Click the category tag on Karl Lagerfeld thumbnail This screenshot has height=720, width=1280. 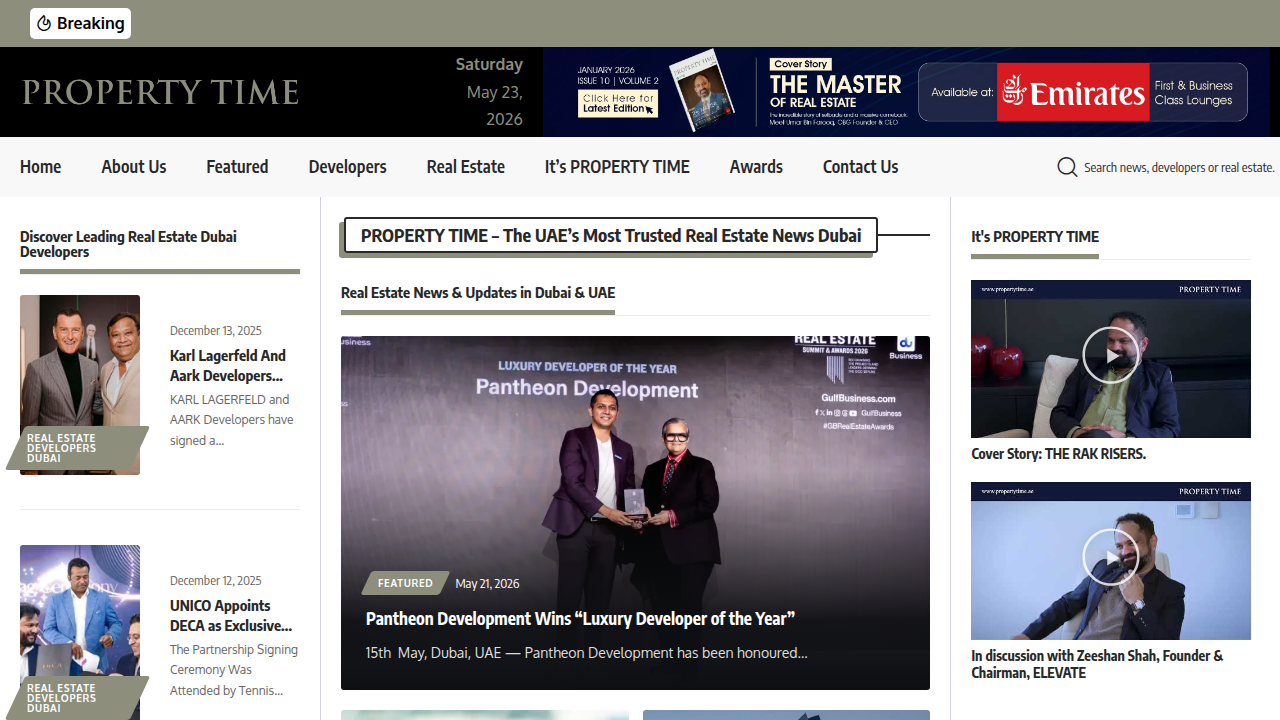point(78,448)
